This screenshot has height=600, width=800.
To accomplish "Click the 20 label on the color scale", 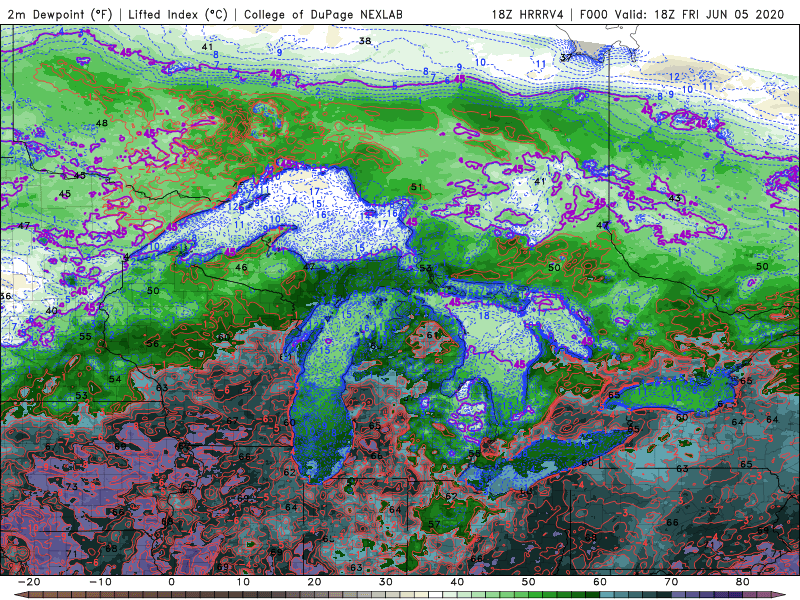I will click(x=314, y=582).
